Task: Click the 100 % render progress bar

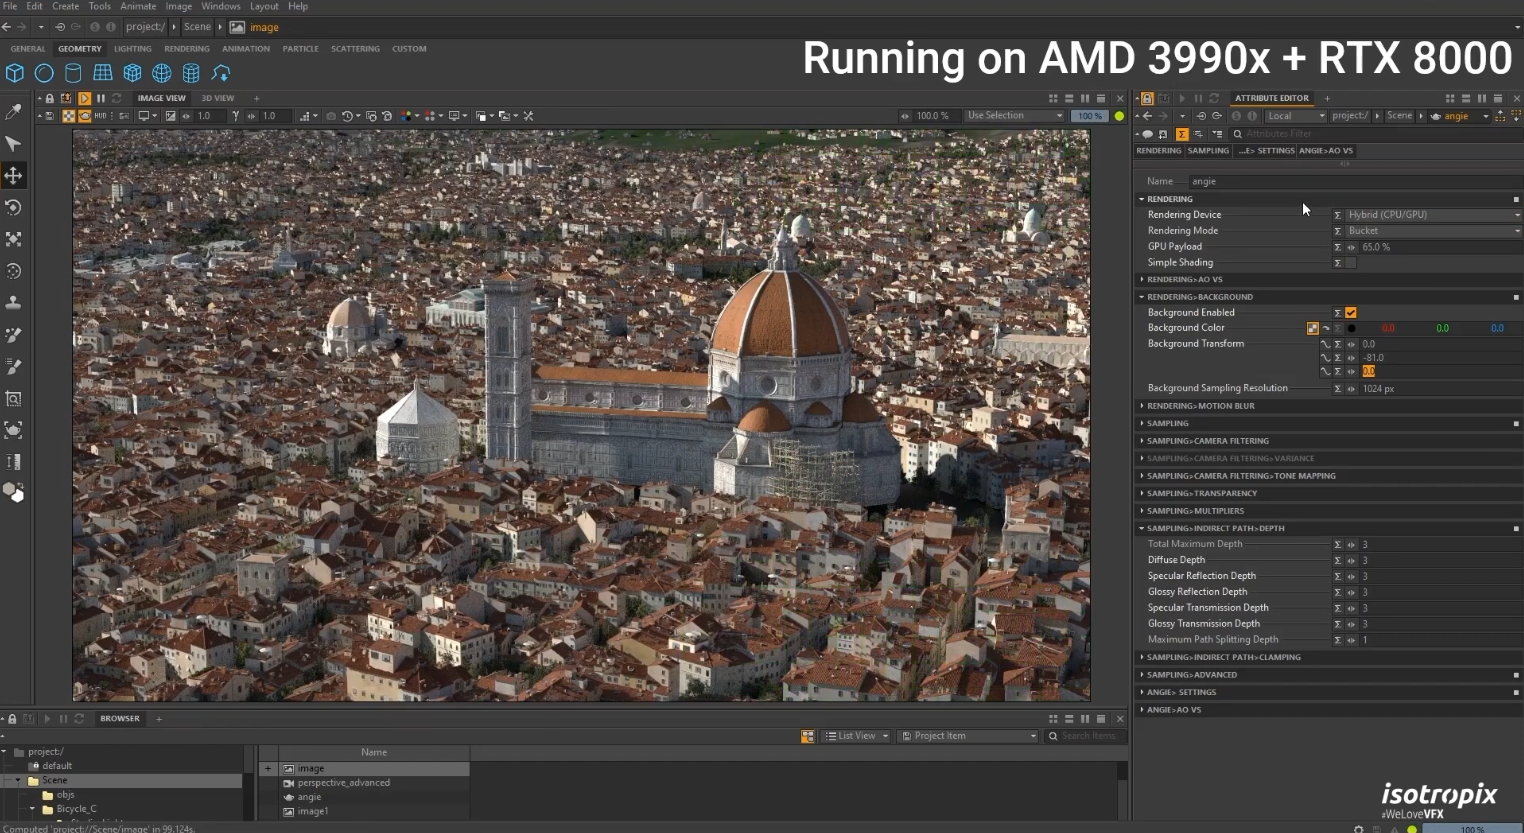Action: (x=1090, y=116)
